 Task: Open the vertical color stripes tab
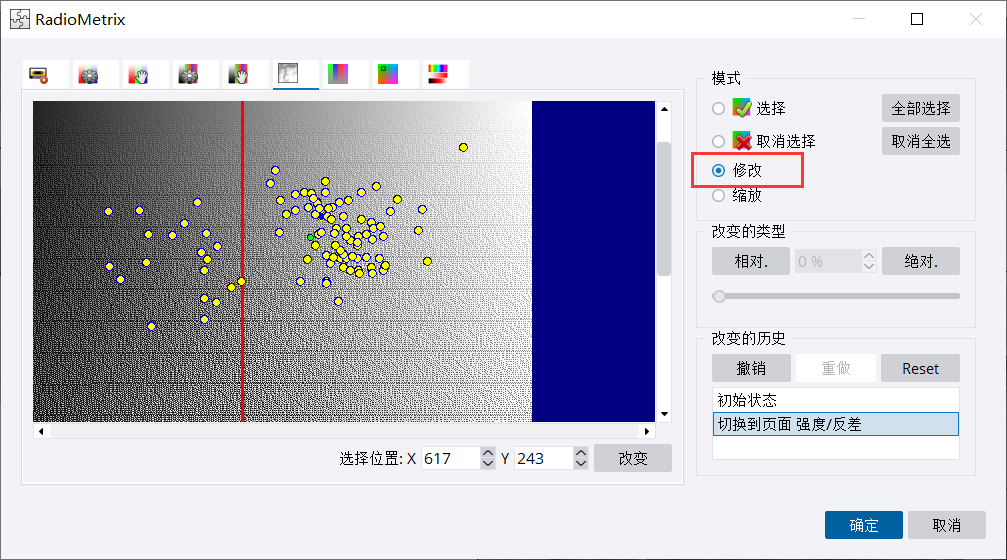(338, 74)
